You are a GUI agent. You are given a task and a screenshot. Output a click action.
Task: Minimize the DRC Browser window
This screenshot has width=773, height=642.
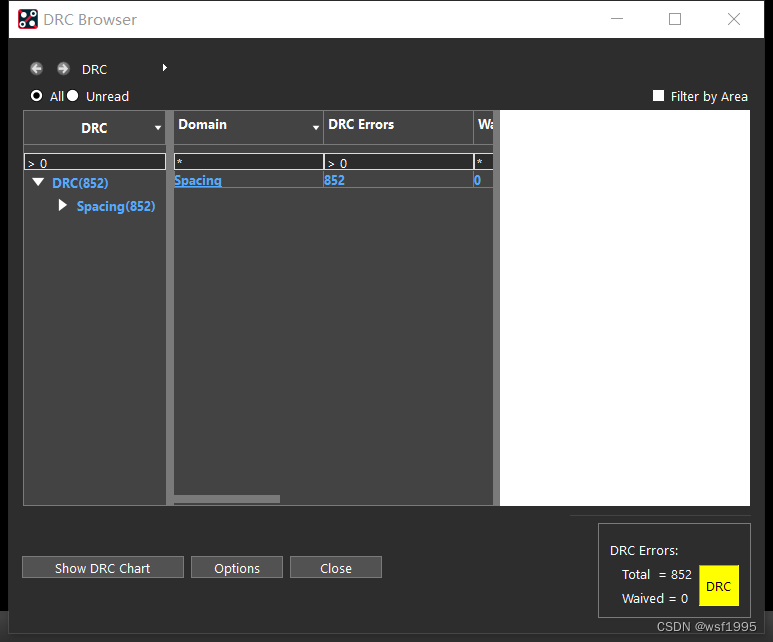[617, 19]
